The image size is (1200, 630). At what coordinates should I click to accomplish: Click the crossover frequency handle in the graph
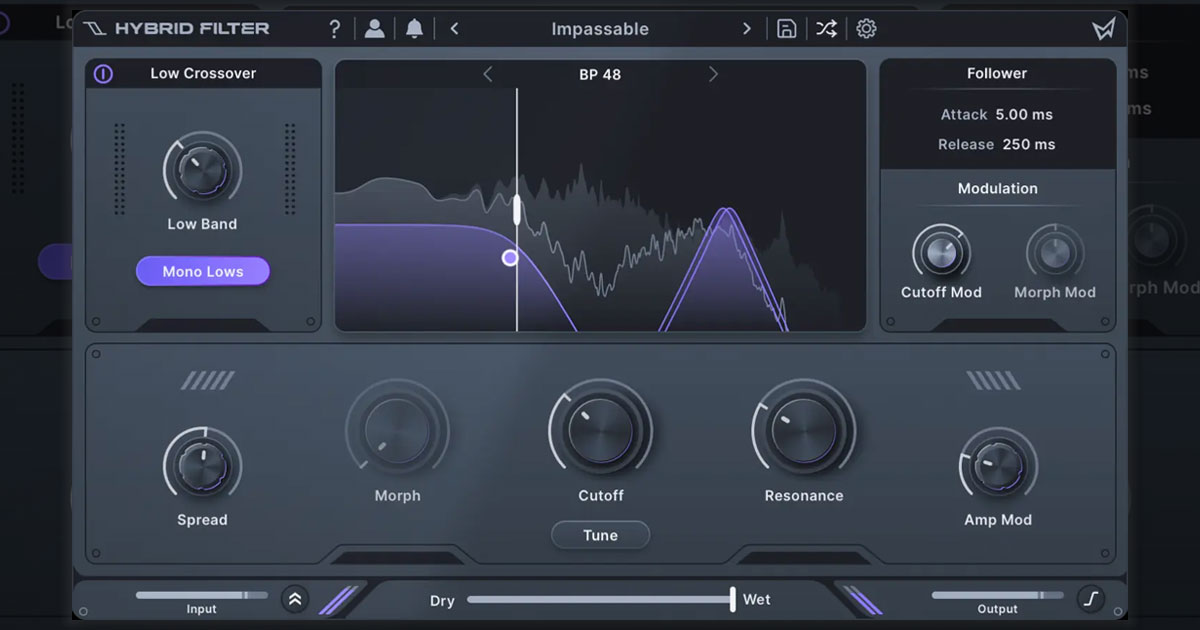pyautogui.click(x=517, y=210)
